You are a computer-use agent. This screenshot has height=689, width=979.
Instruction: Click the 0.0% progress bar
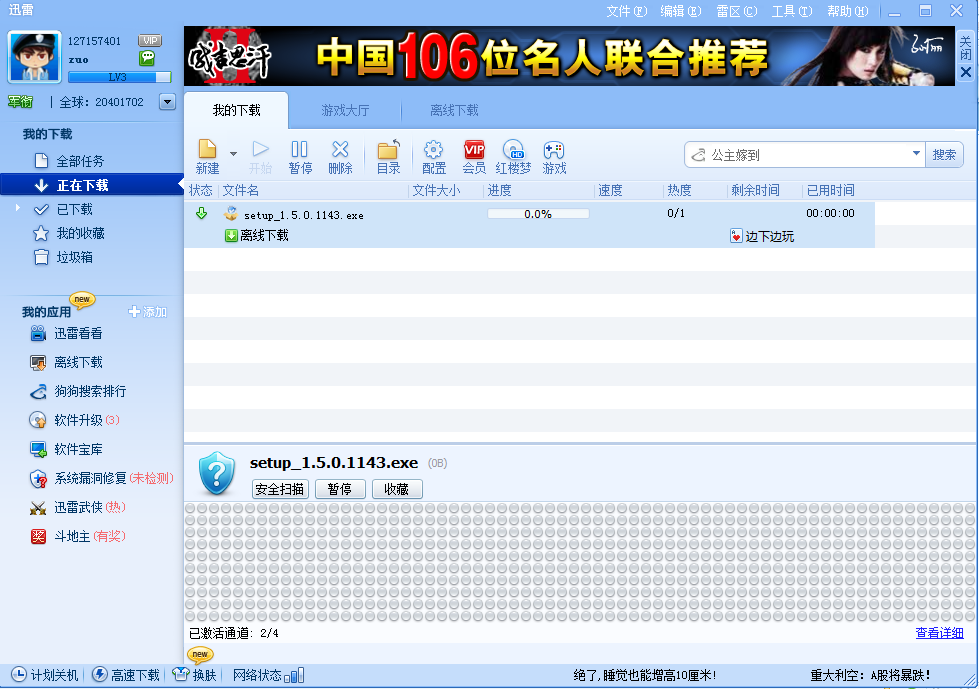point(538,214)
